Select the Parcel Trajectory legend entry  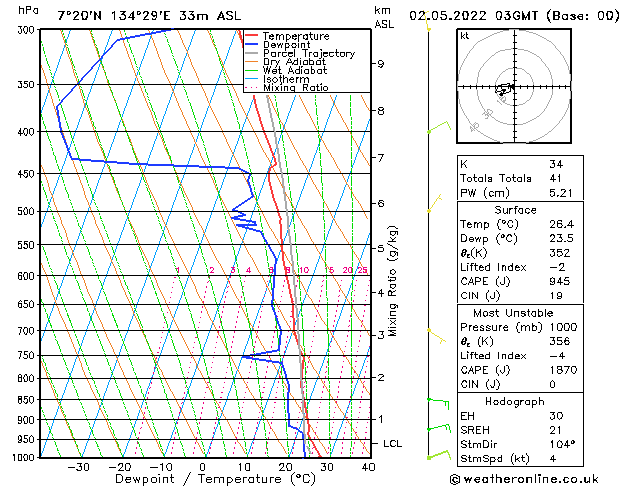pos(309,53)
